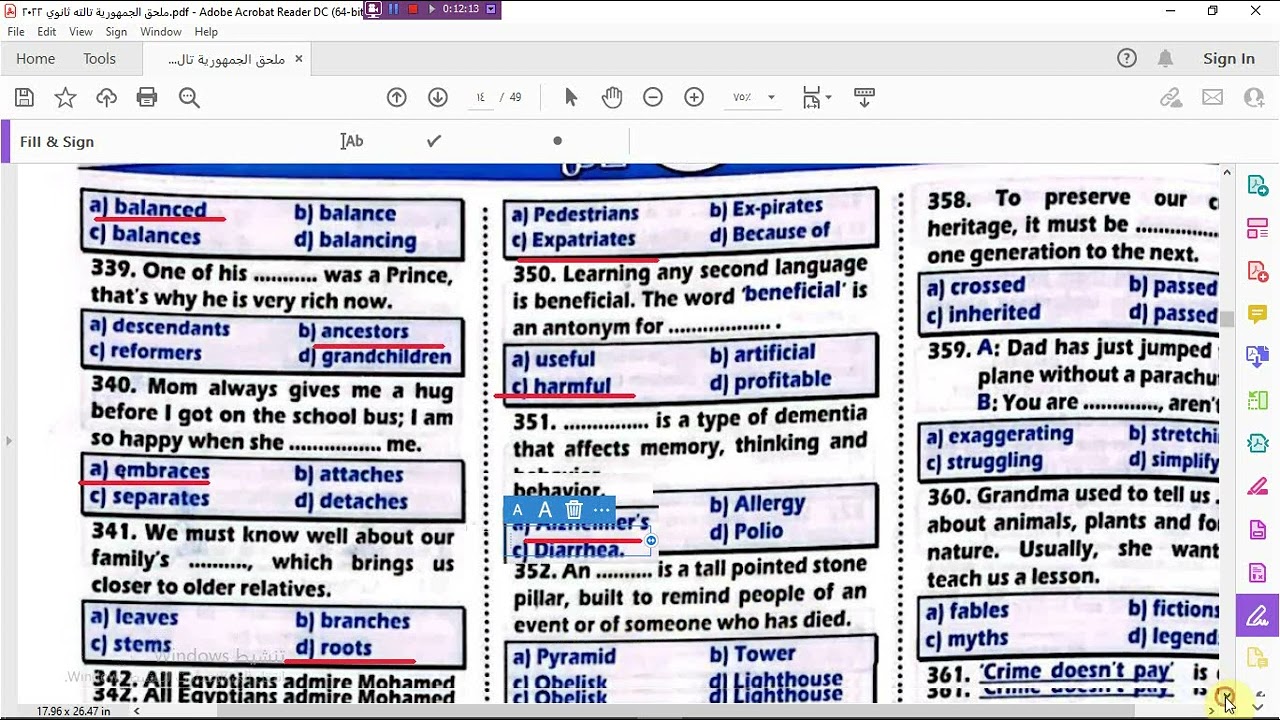Open the yellow Comment tool
Image resolution: width=1280 pixels, height=720 pixels.
pos(1257,315)
